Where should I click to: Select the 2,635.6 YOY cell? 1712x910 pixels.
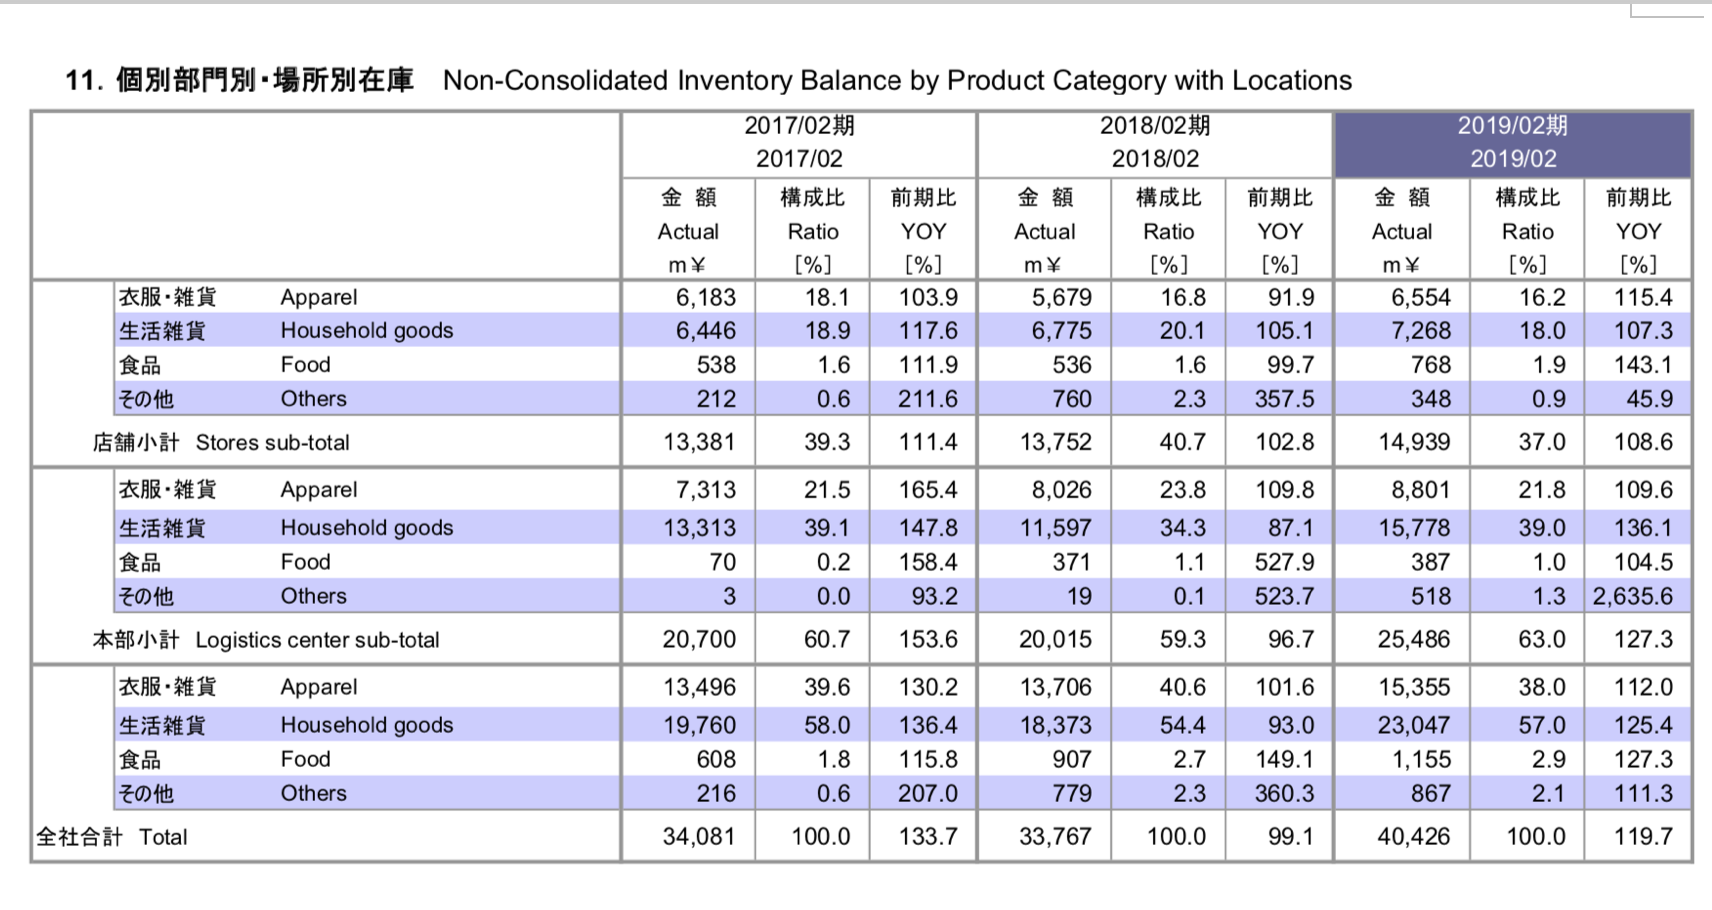click(x=1632, y=596)
